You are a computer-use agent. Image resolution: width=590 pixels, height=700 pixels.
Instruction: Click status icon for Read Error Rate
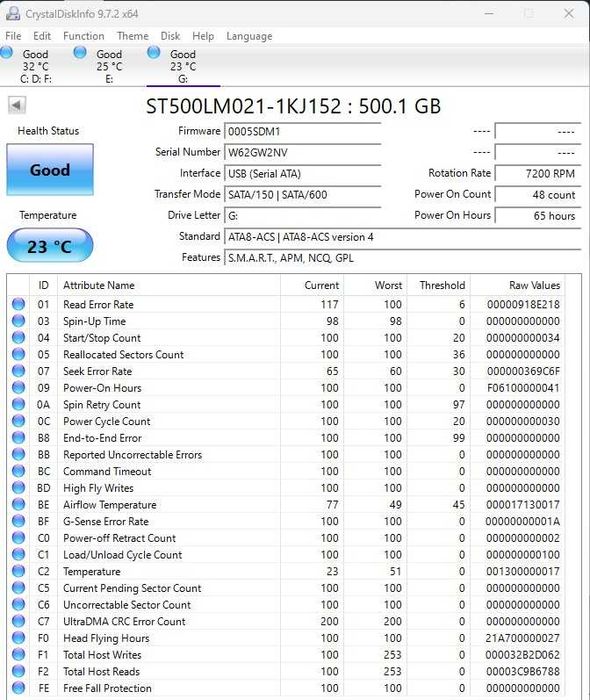[x=18, y=304]
